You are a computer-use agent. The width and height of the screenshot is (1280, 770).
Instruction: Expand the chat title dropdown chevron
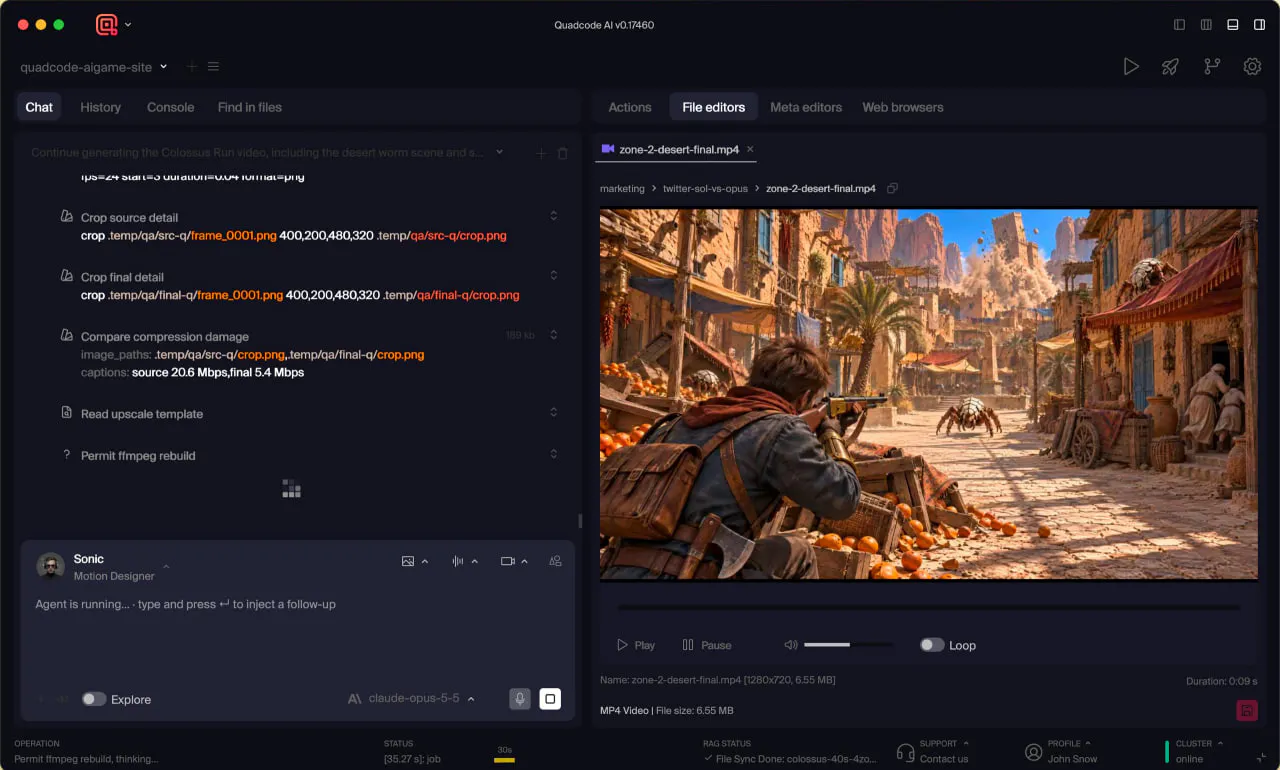(500, 153)
